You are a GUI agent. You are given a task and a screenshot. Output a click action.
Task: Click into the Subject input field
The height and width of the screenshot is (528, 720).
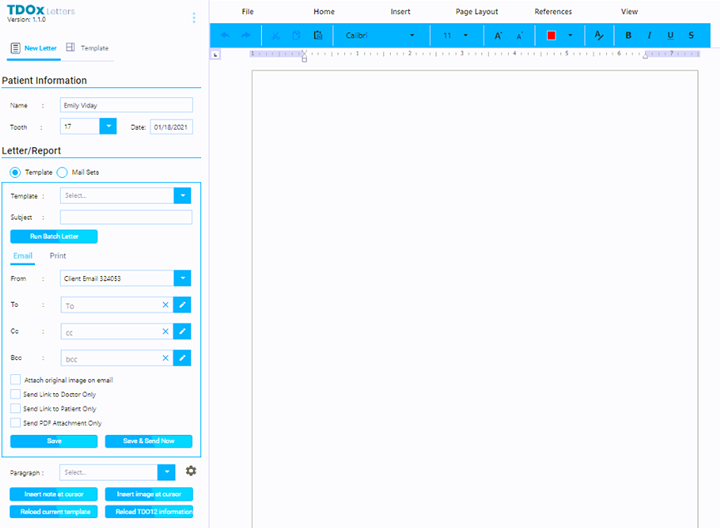[x=126, y=217]
